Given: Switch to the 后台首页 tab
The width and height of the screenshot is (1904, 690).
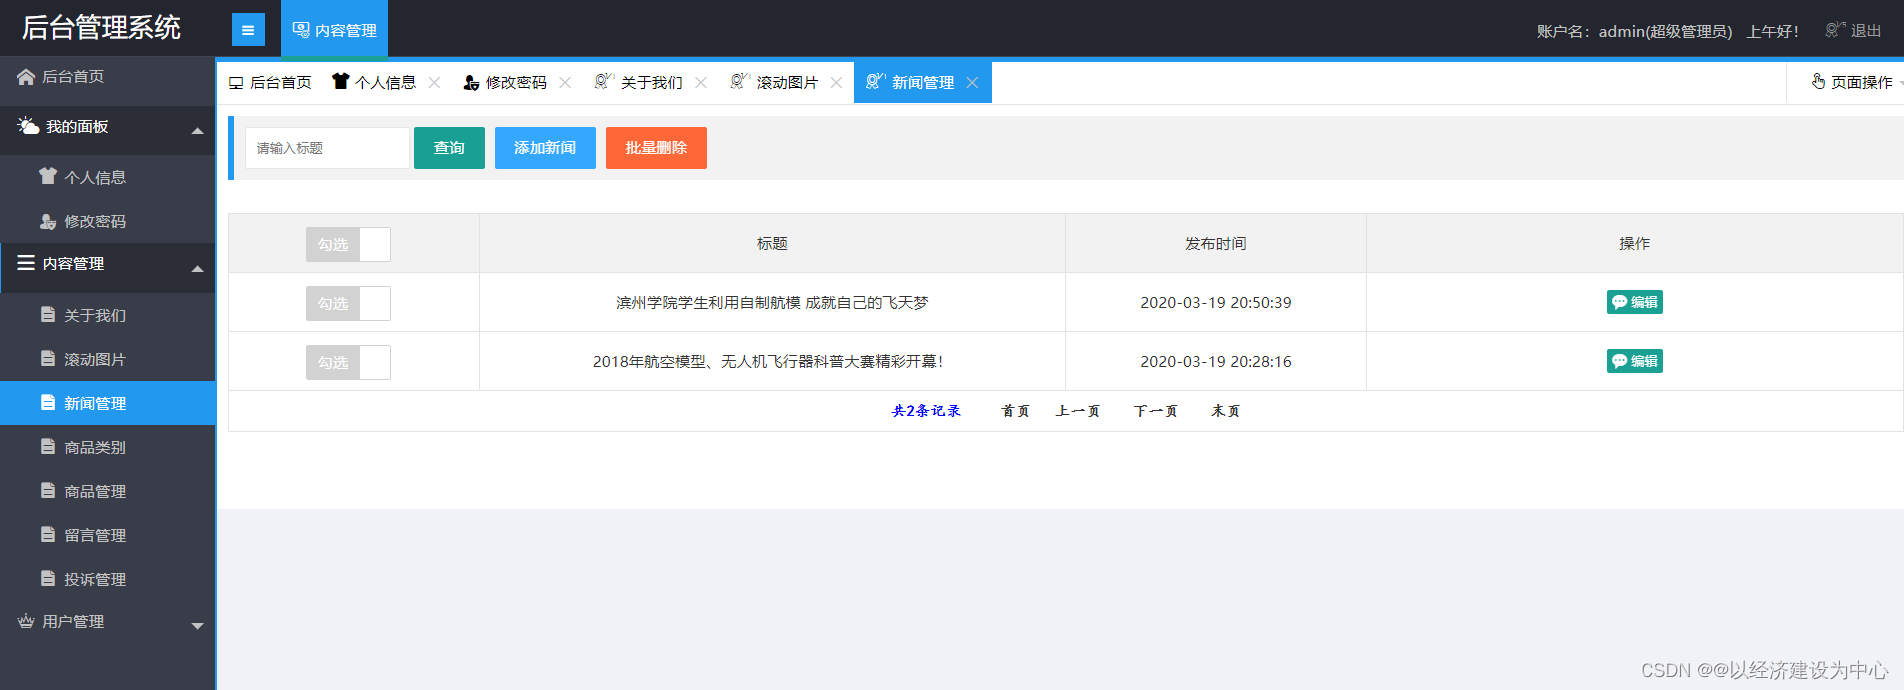Looking at the screenshot, I should click(x=270, y=82).
